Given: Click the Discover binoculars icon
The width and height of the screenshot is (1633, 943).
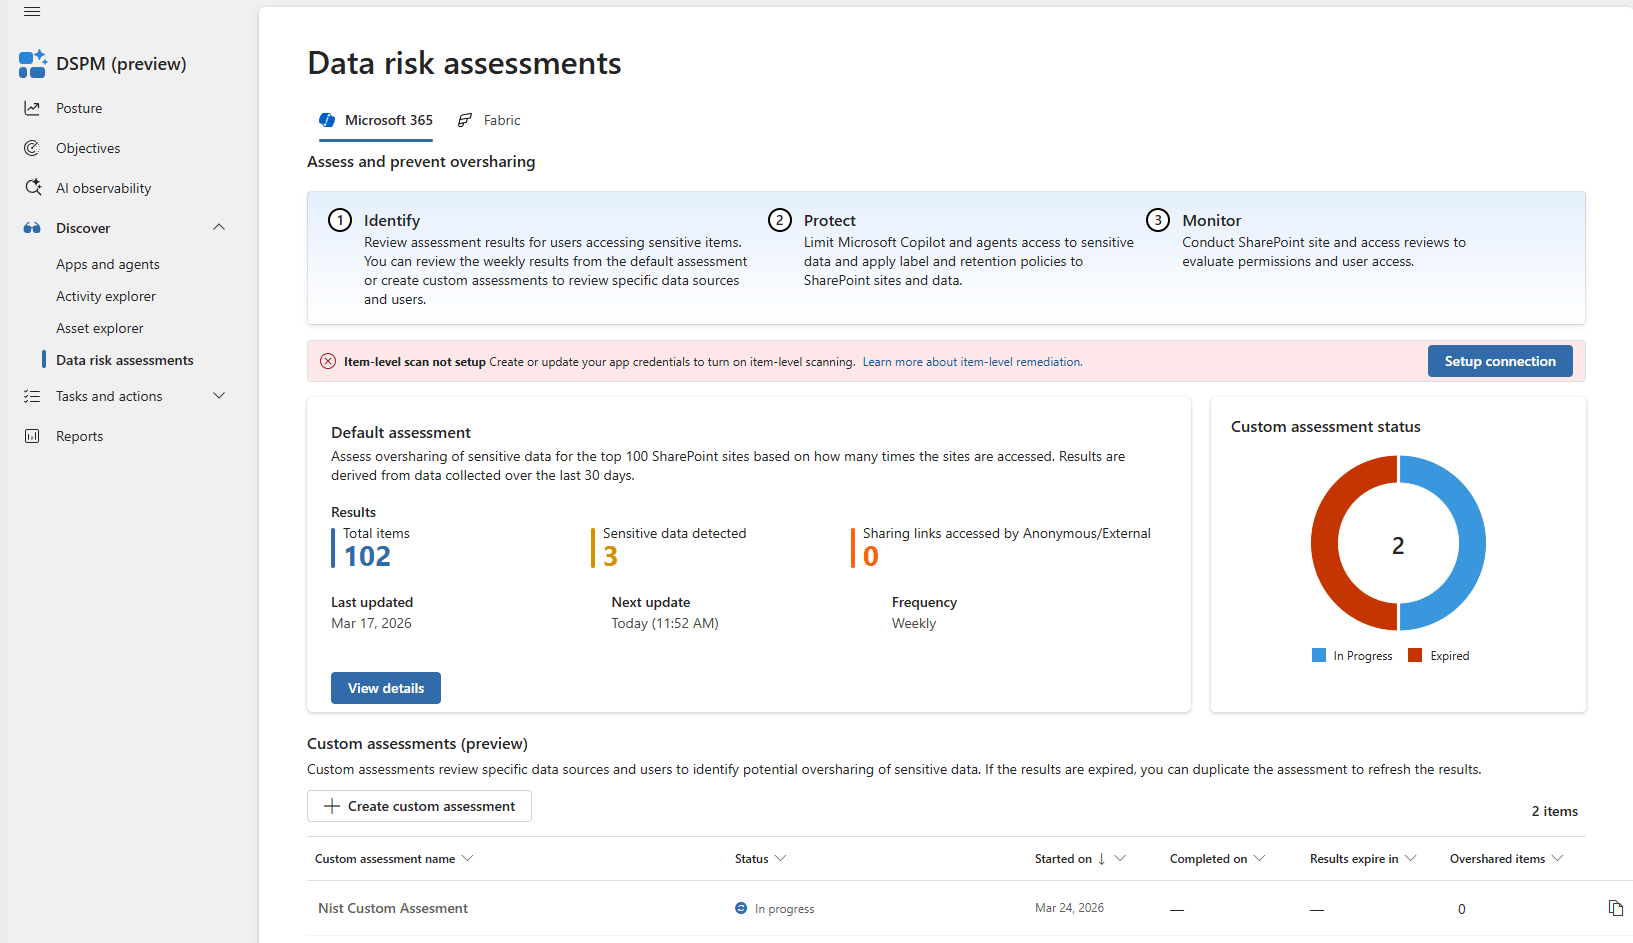Looking at the screenshot, I should tap(32, 228).
